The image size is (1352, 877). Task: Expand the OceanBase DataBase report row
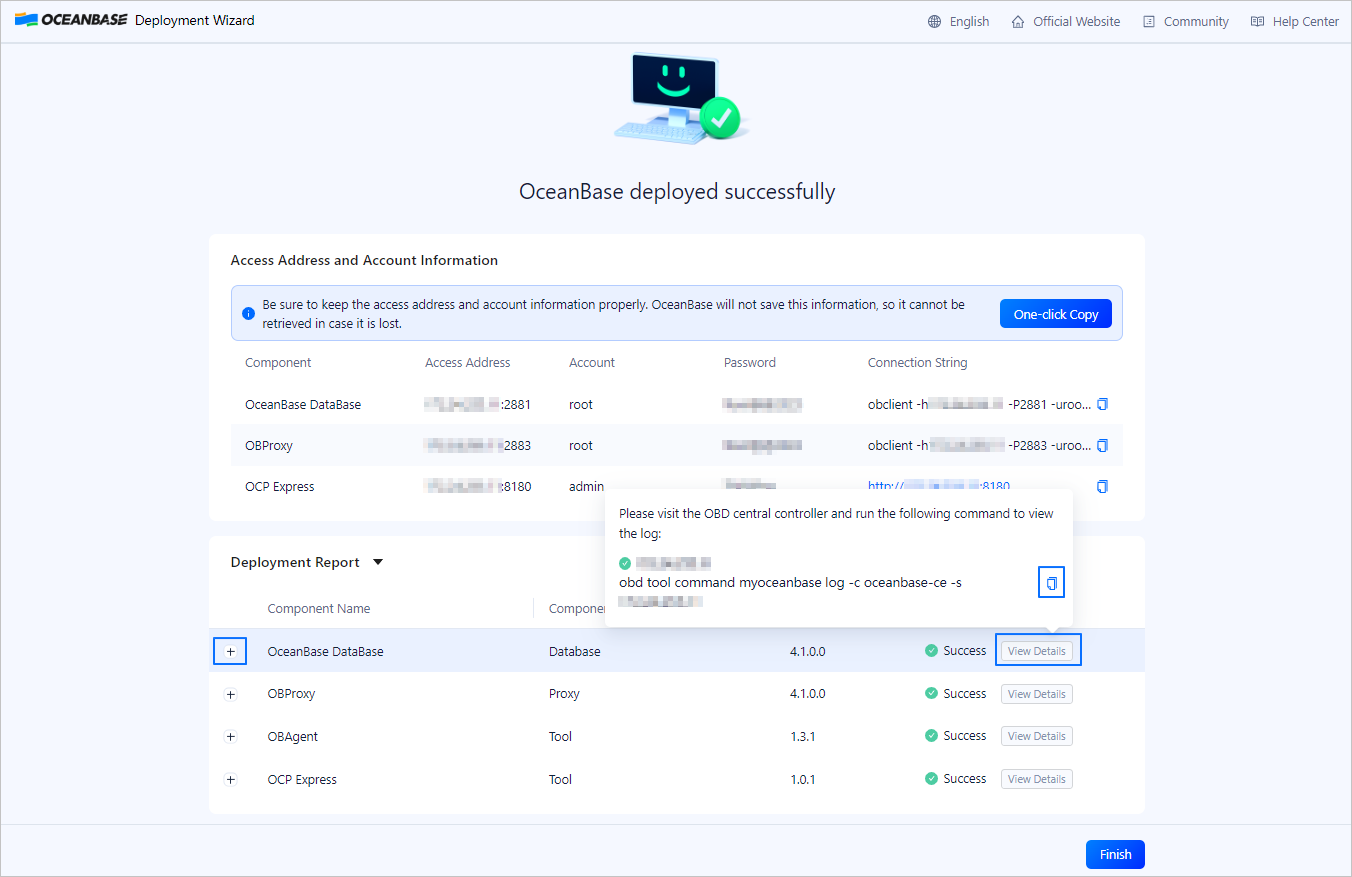[230, 651]
